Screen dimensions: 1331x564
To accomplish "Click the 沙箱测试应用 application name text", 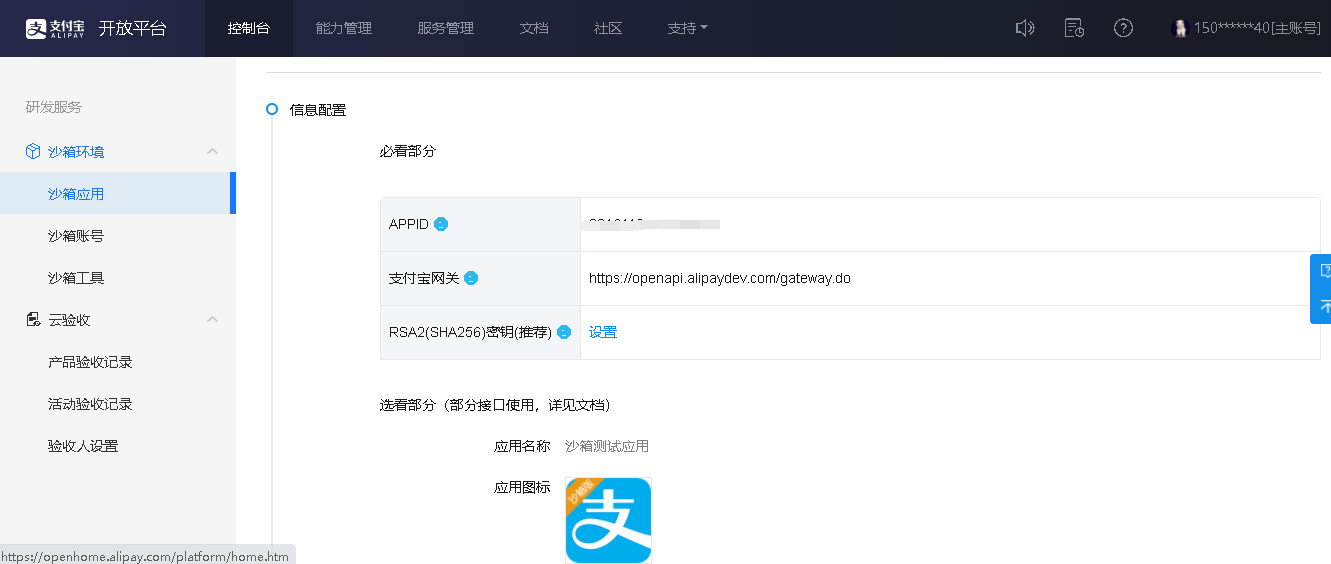I will 607,446.
